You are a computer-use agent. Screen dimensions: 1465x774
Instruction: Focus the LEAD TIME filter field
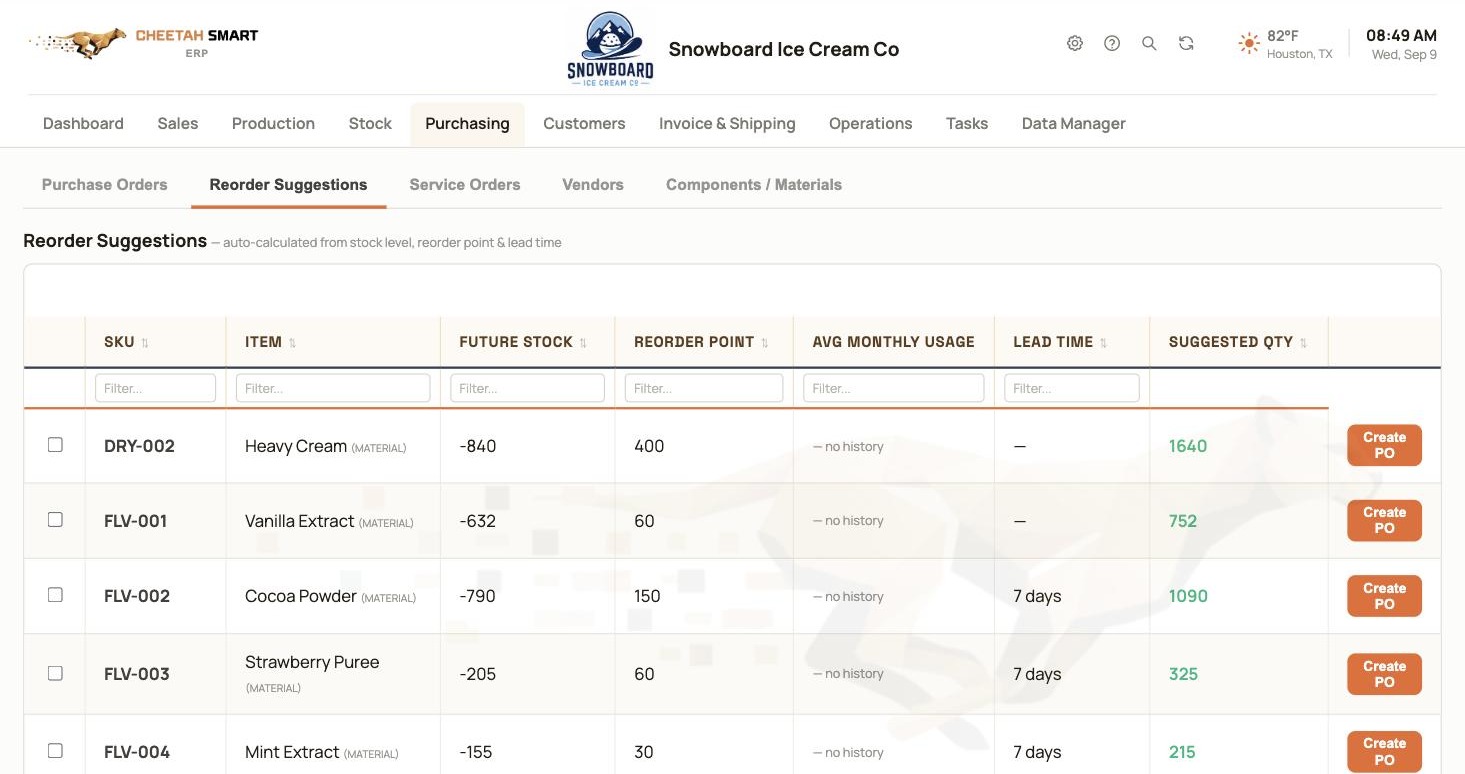1072,388
